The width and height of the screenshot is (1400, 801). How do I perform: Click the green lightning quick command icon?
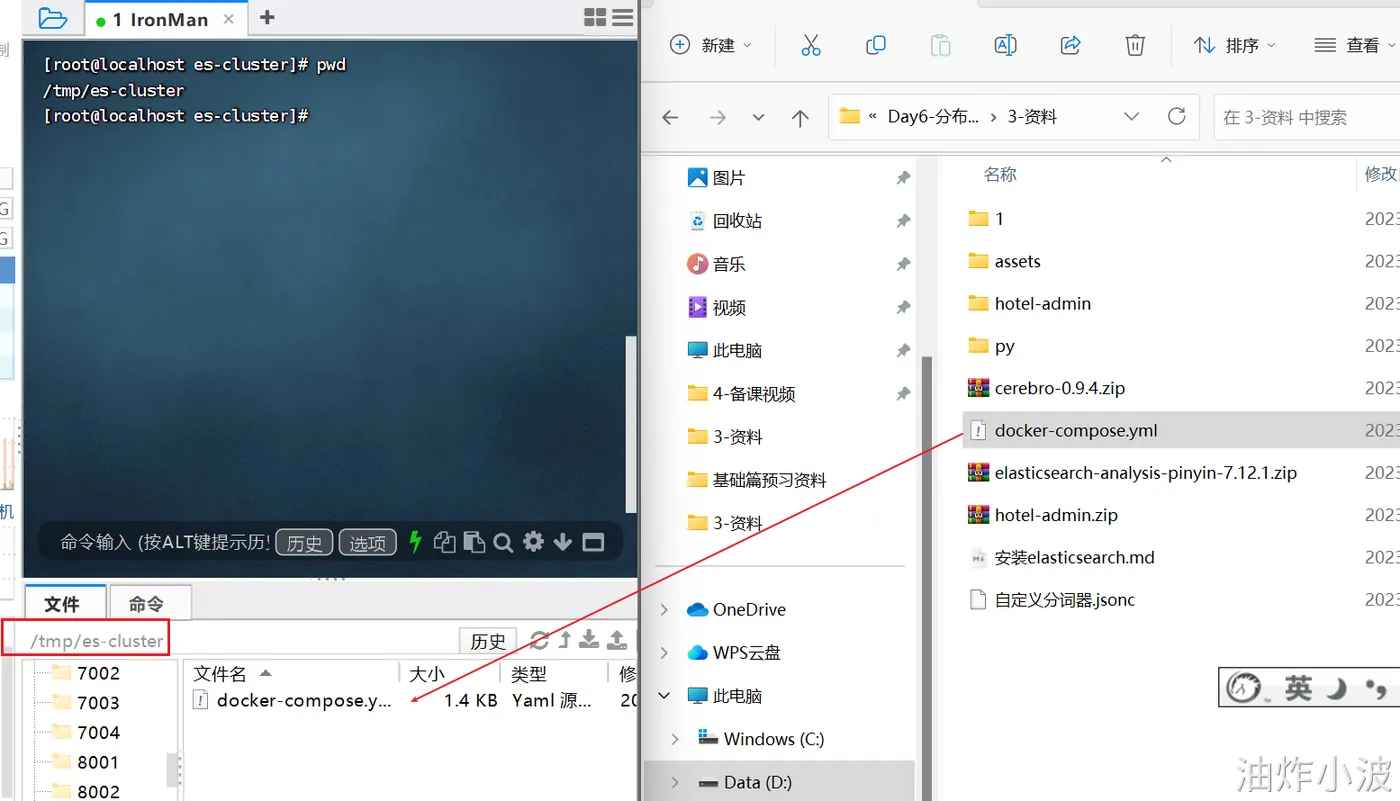coord(416,542)
